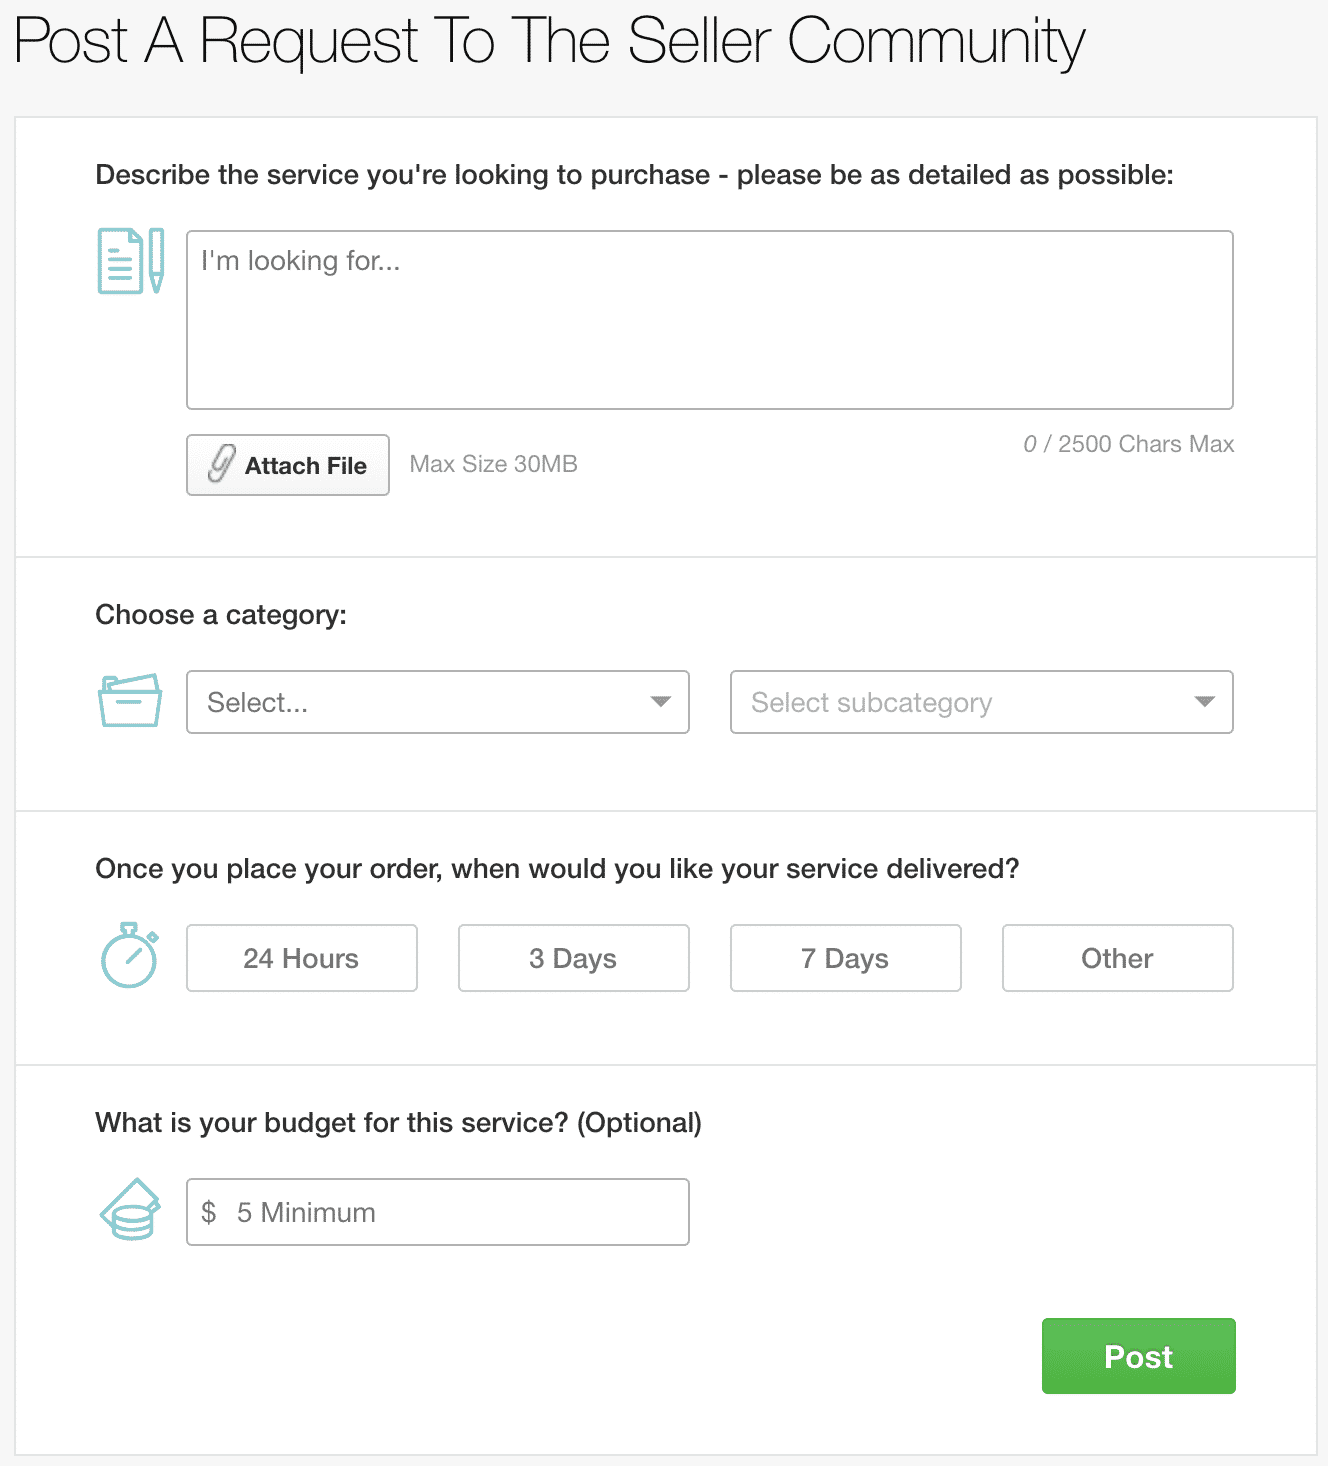Click the Attach File button

pyautogui.click(x=287, y=465)
